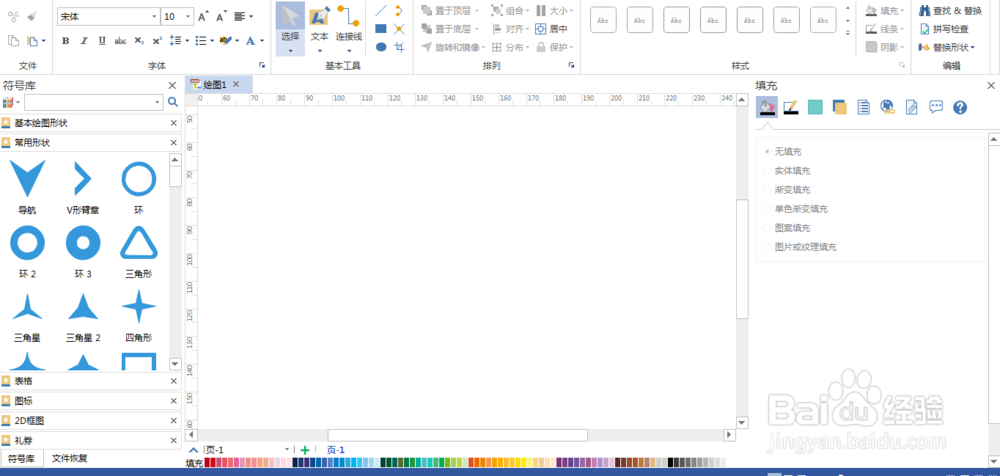Switch to the 符号库 bottom tab
This screenshot has width=1000, height=476.
pyautogui.click(x=22, y=458)
